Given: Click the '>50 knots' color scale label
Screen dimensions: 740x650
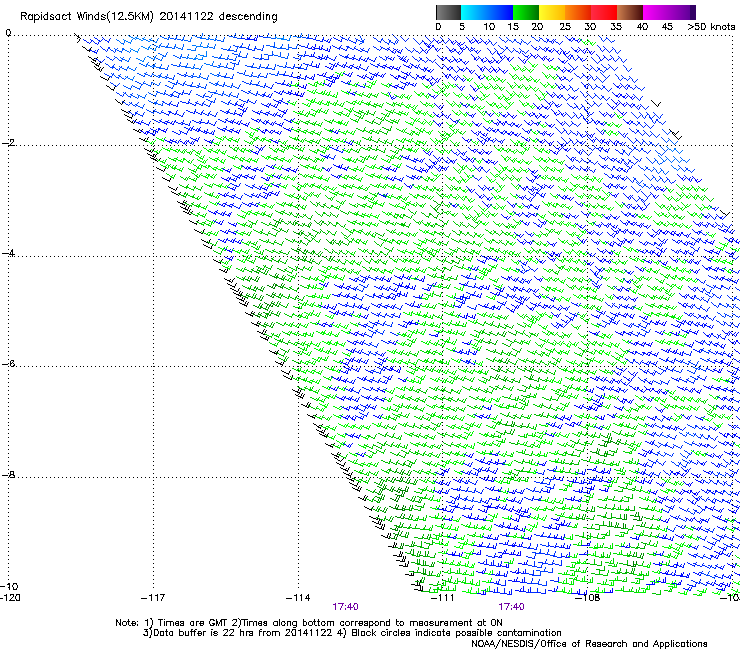Looking at the screenshot, I should [711, 27].
